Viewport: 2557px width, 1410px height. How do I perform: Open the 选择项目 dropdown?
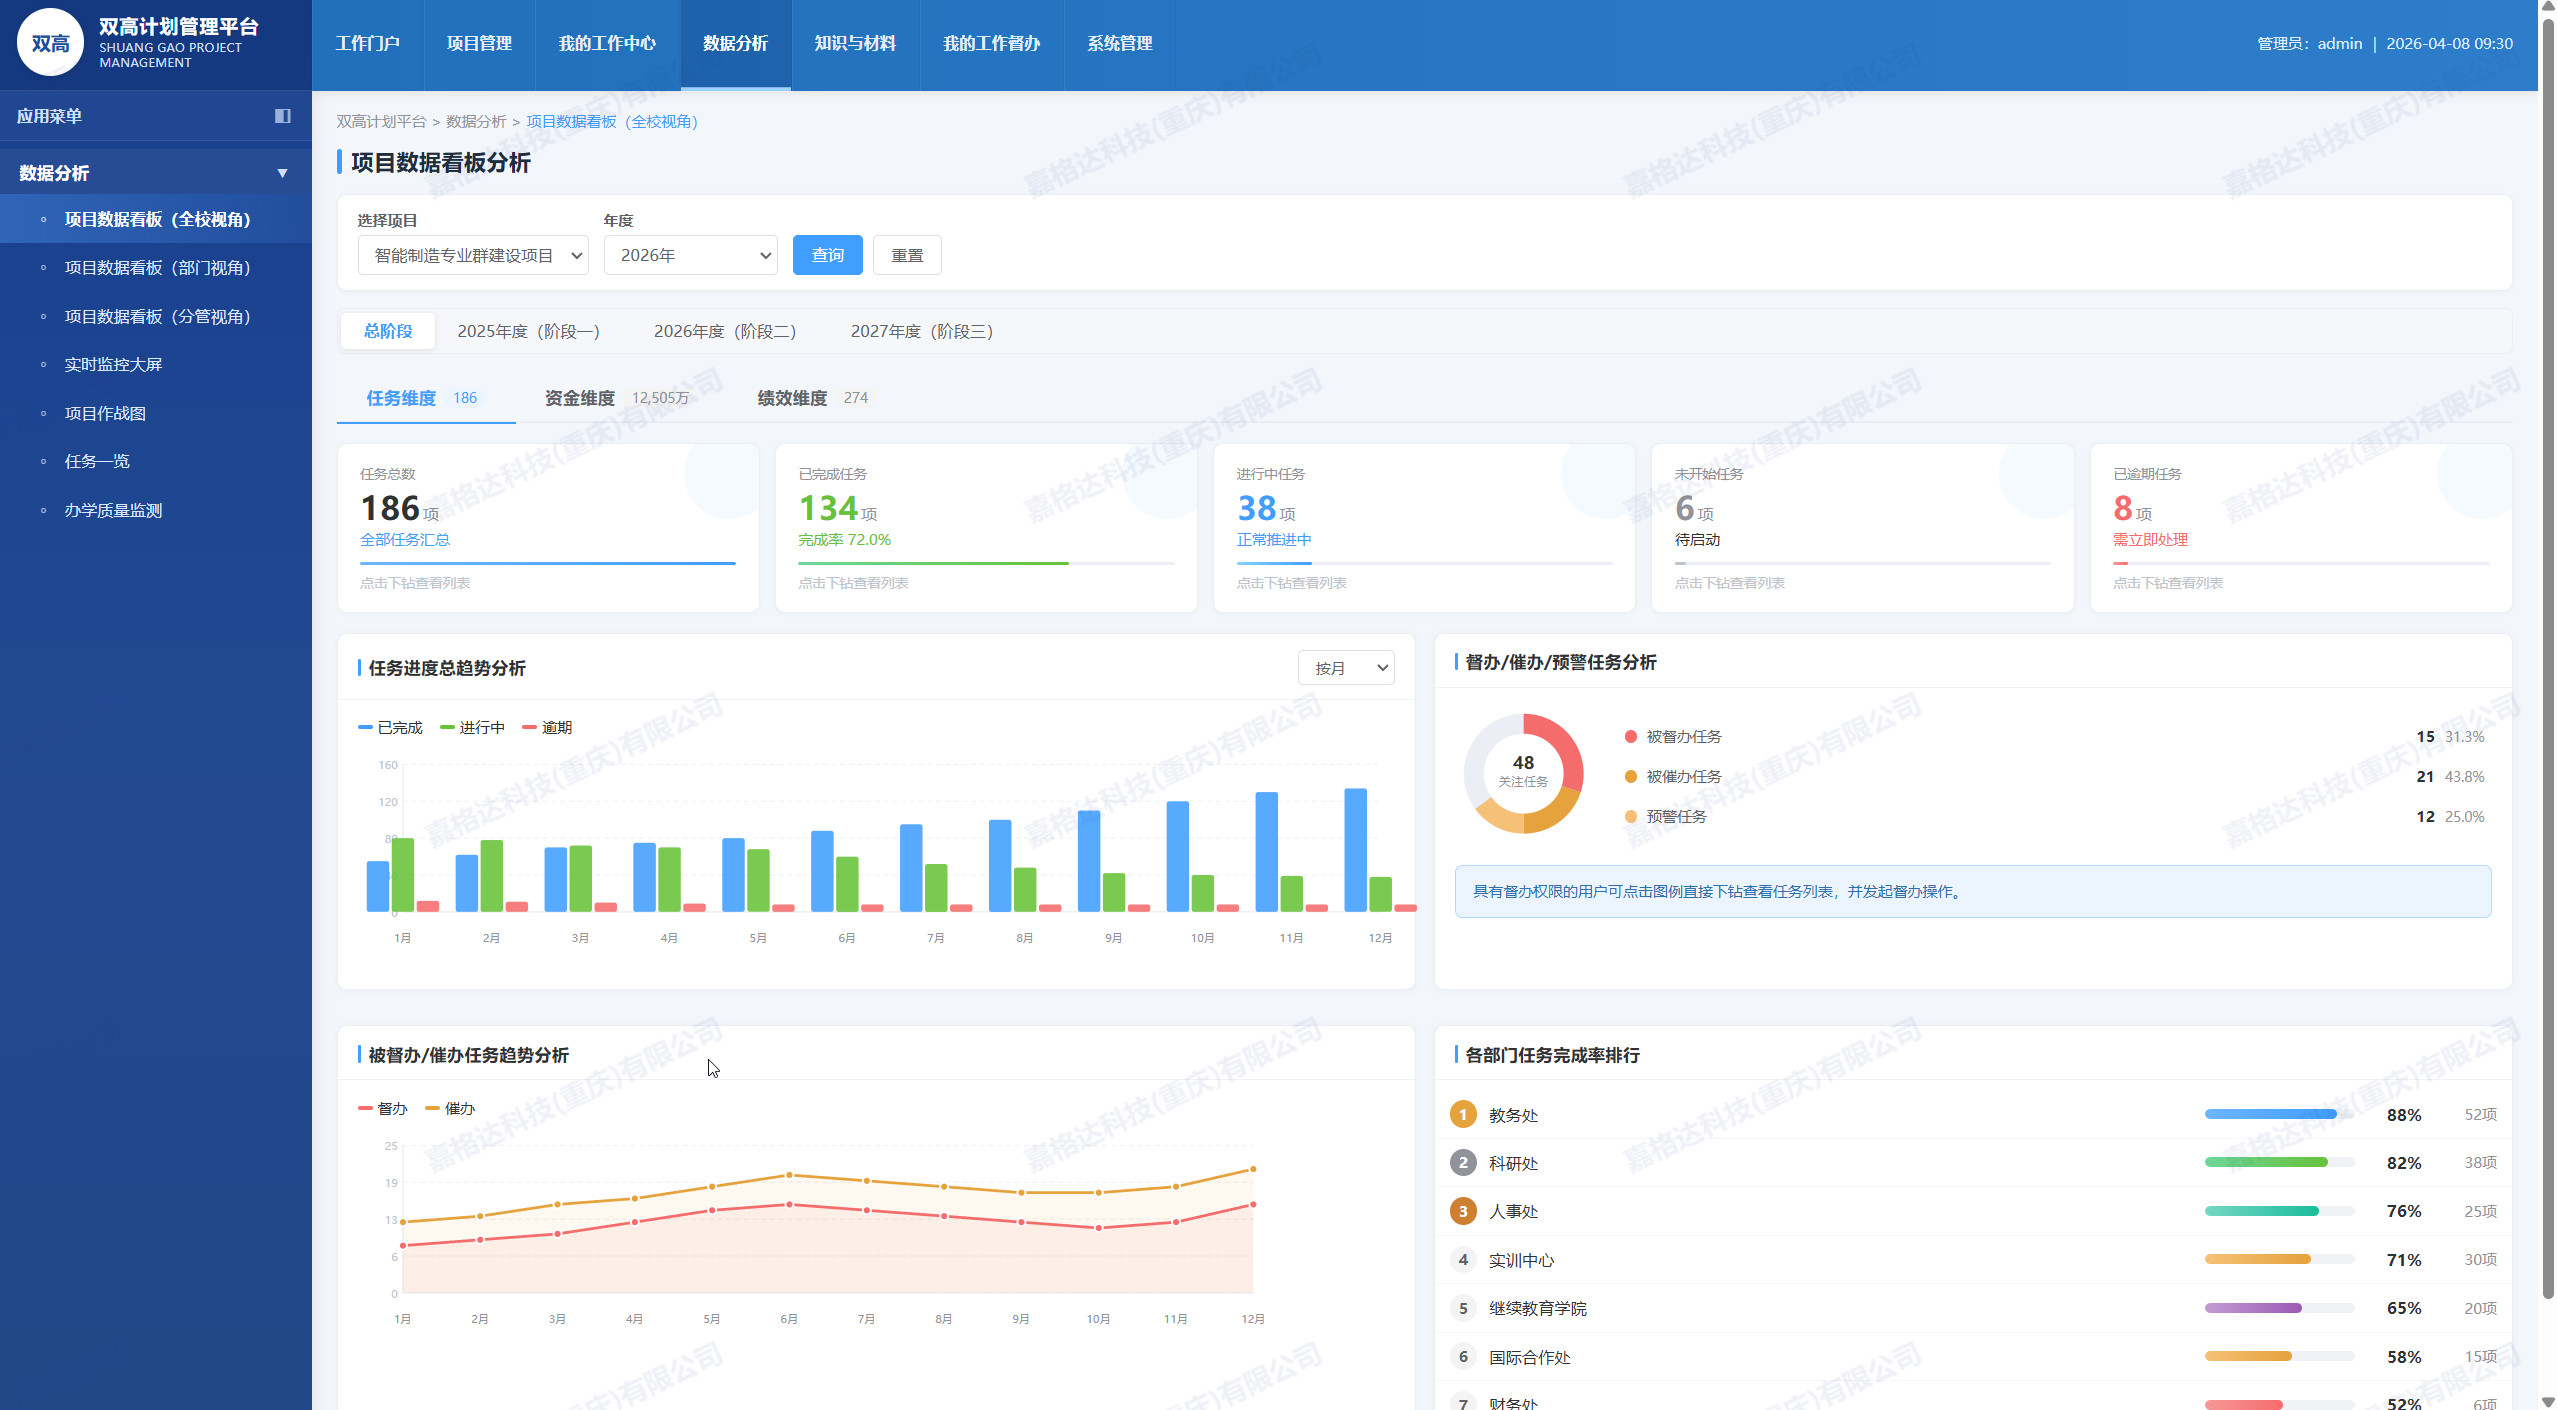(473, 255)
